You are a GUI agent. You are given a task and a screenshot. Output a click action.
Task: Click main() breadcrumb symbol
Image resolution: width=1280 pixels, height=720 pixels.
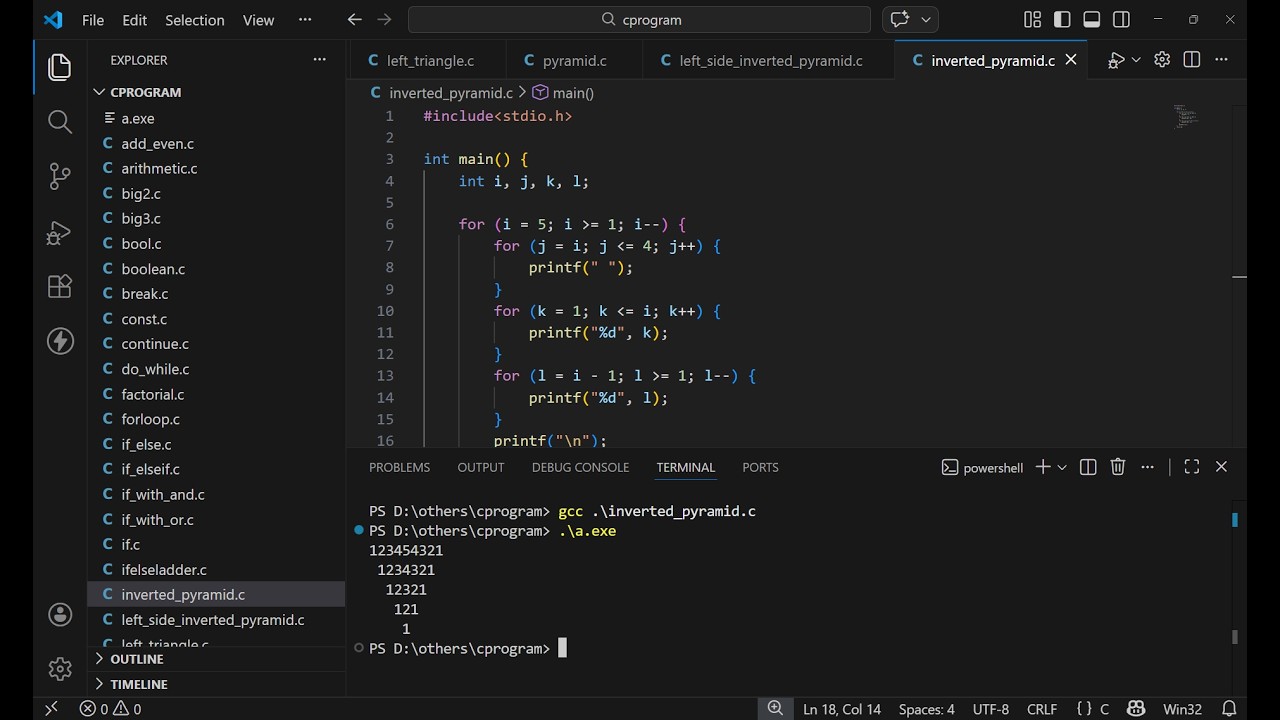point(563,93)
